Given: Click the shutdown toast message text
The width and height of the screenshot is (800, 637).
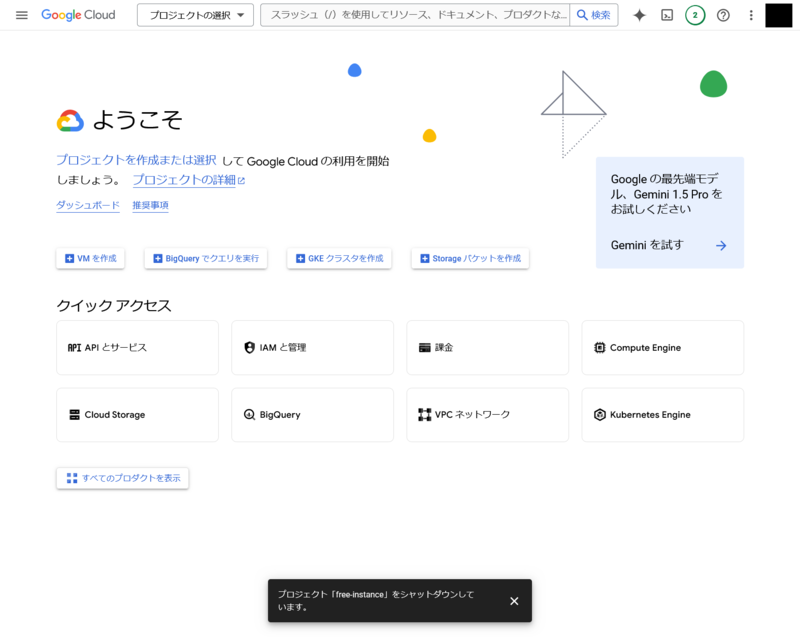Looking at the screenshot, I should click(x=376, y=601).
